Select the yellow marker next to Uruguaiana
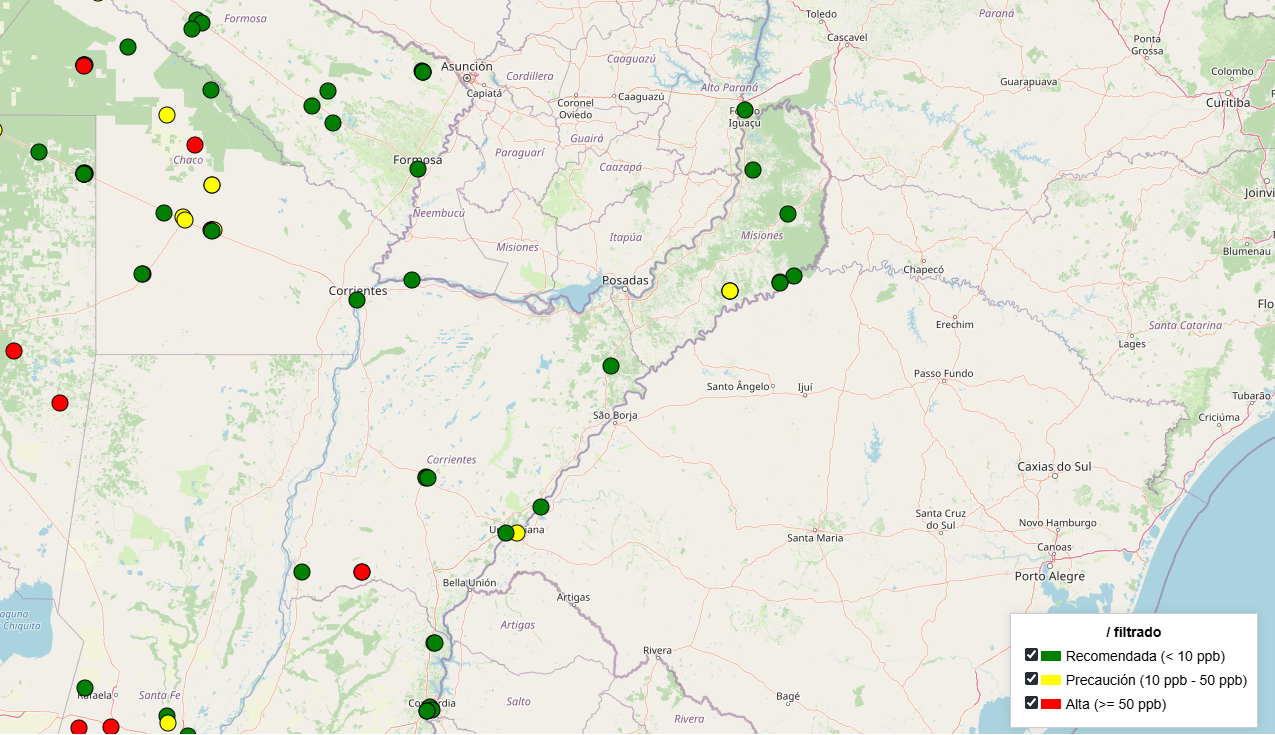The image size is (1275, 735). click(517, 533)
